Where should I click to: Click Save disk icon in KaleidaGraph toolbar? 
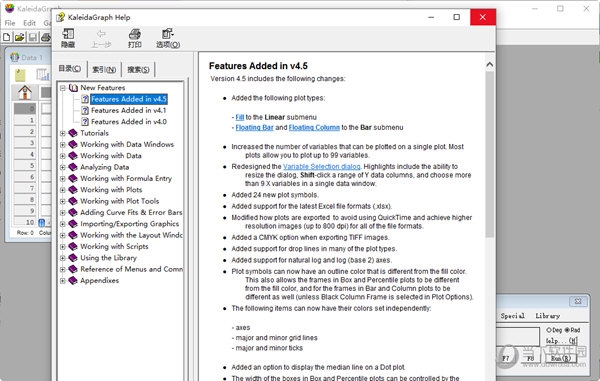pyautogui.click(x=33, y=37)
